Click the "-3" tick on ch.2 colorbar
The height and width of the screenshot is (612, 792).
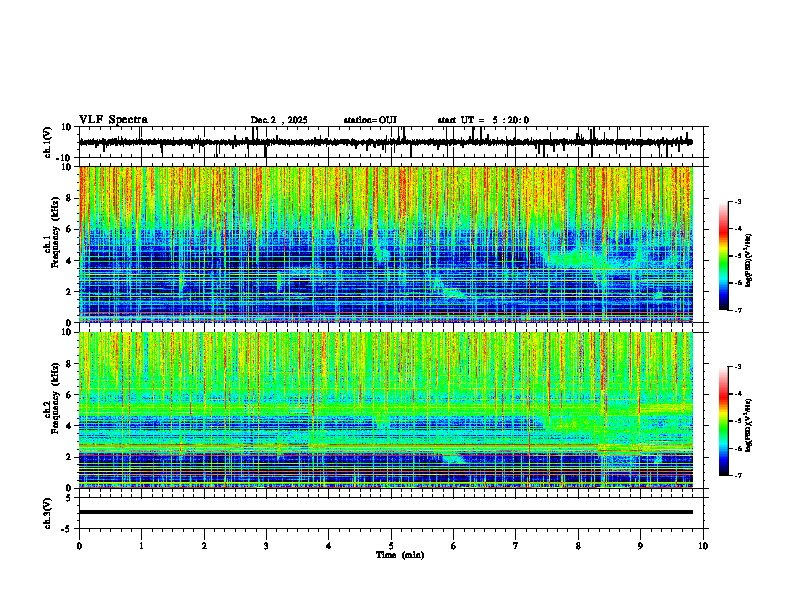tap(737, 367)
